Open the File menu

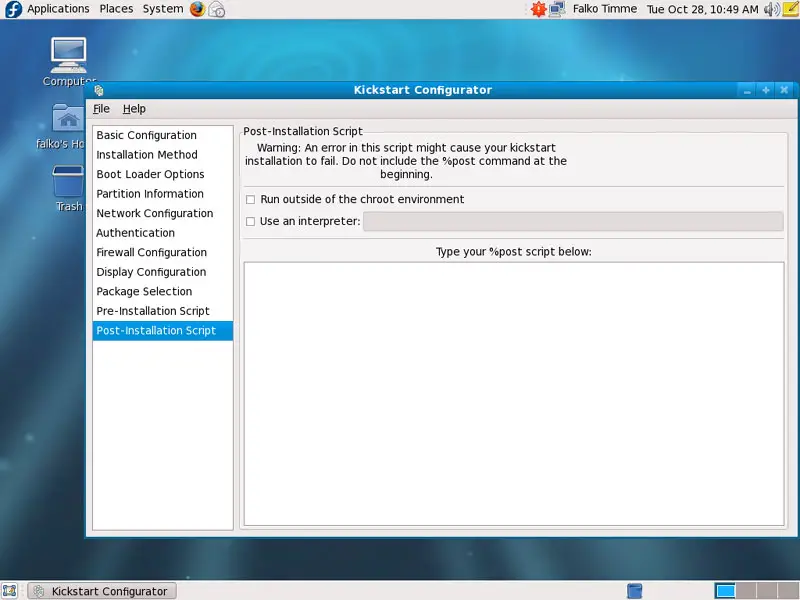point(101,109)
